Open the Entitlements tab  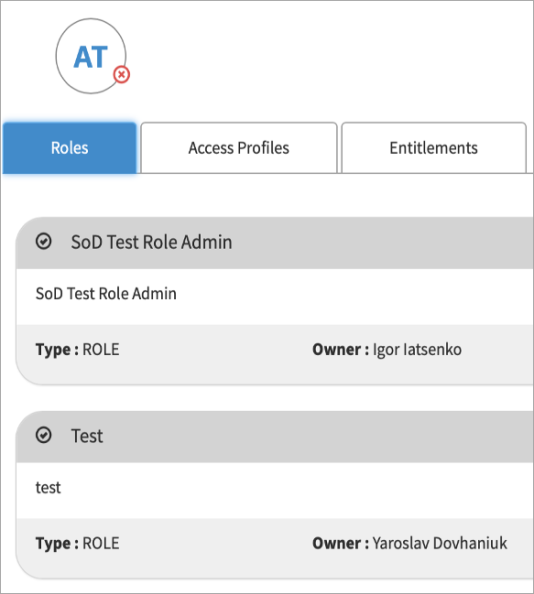[x=434, y=148]
